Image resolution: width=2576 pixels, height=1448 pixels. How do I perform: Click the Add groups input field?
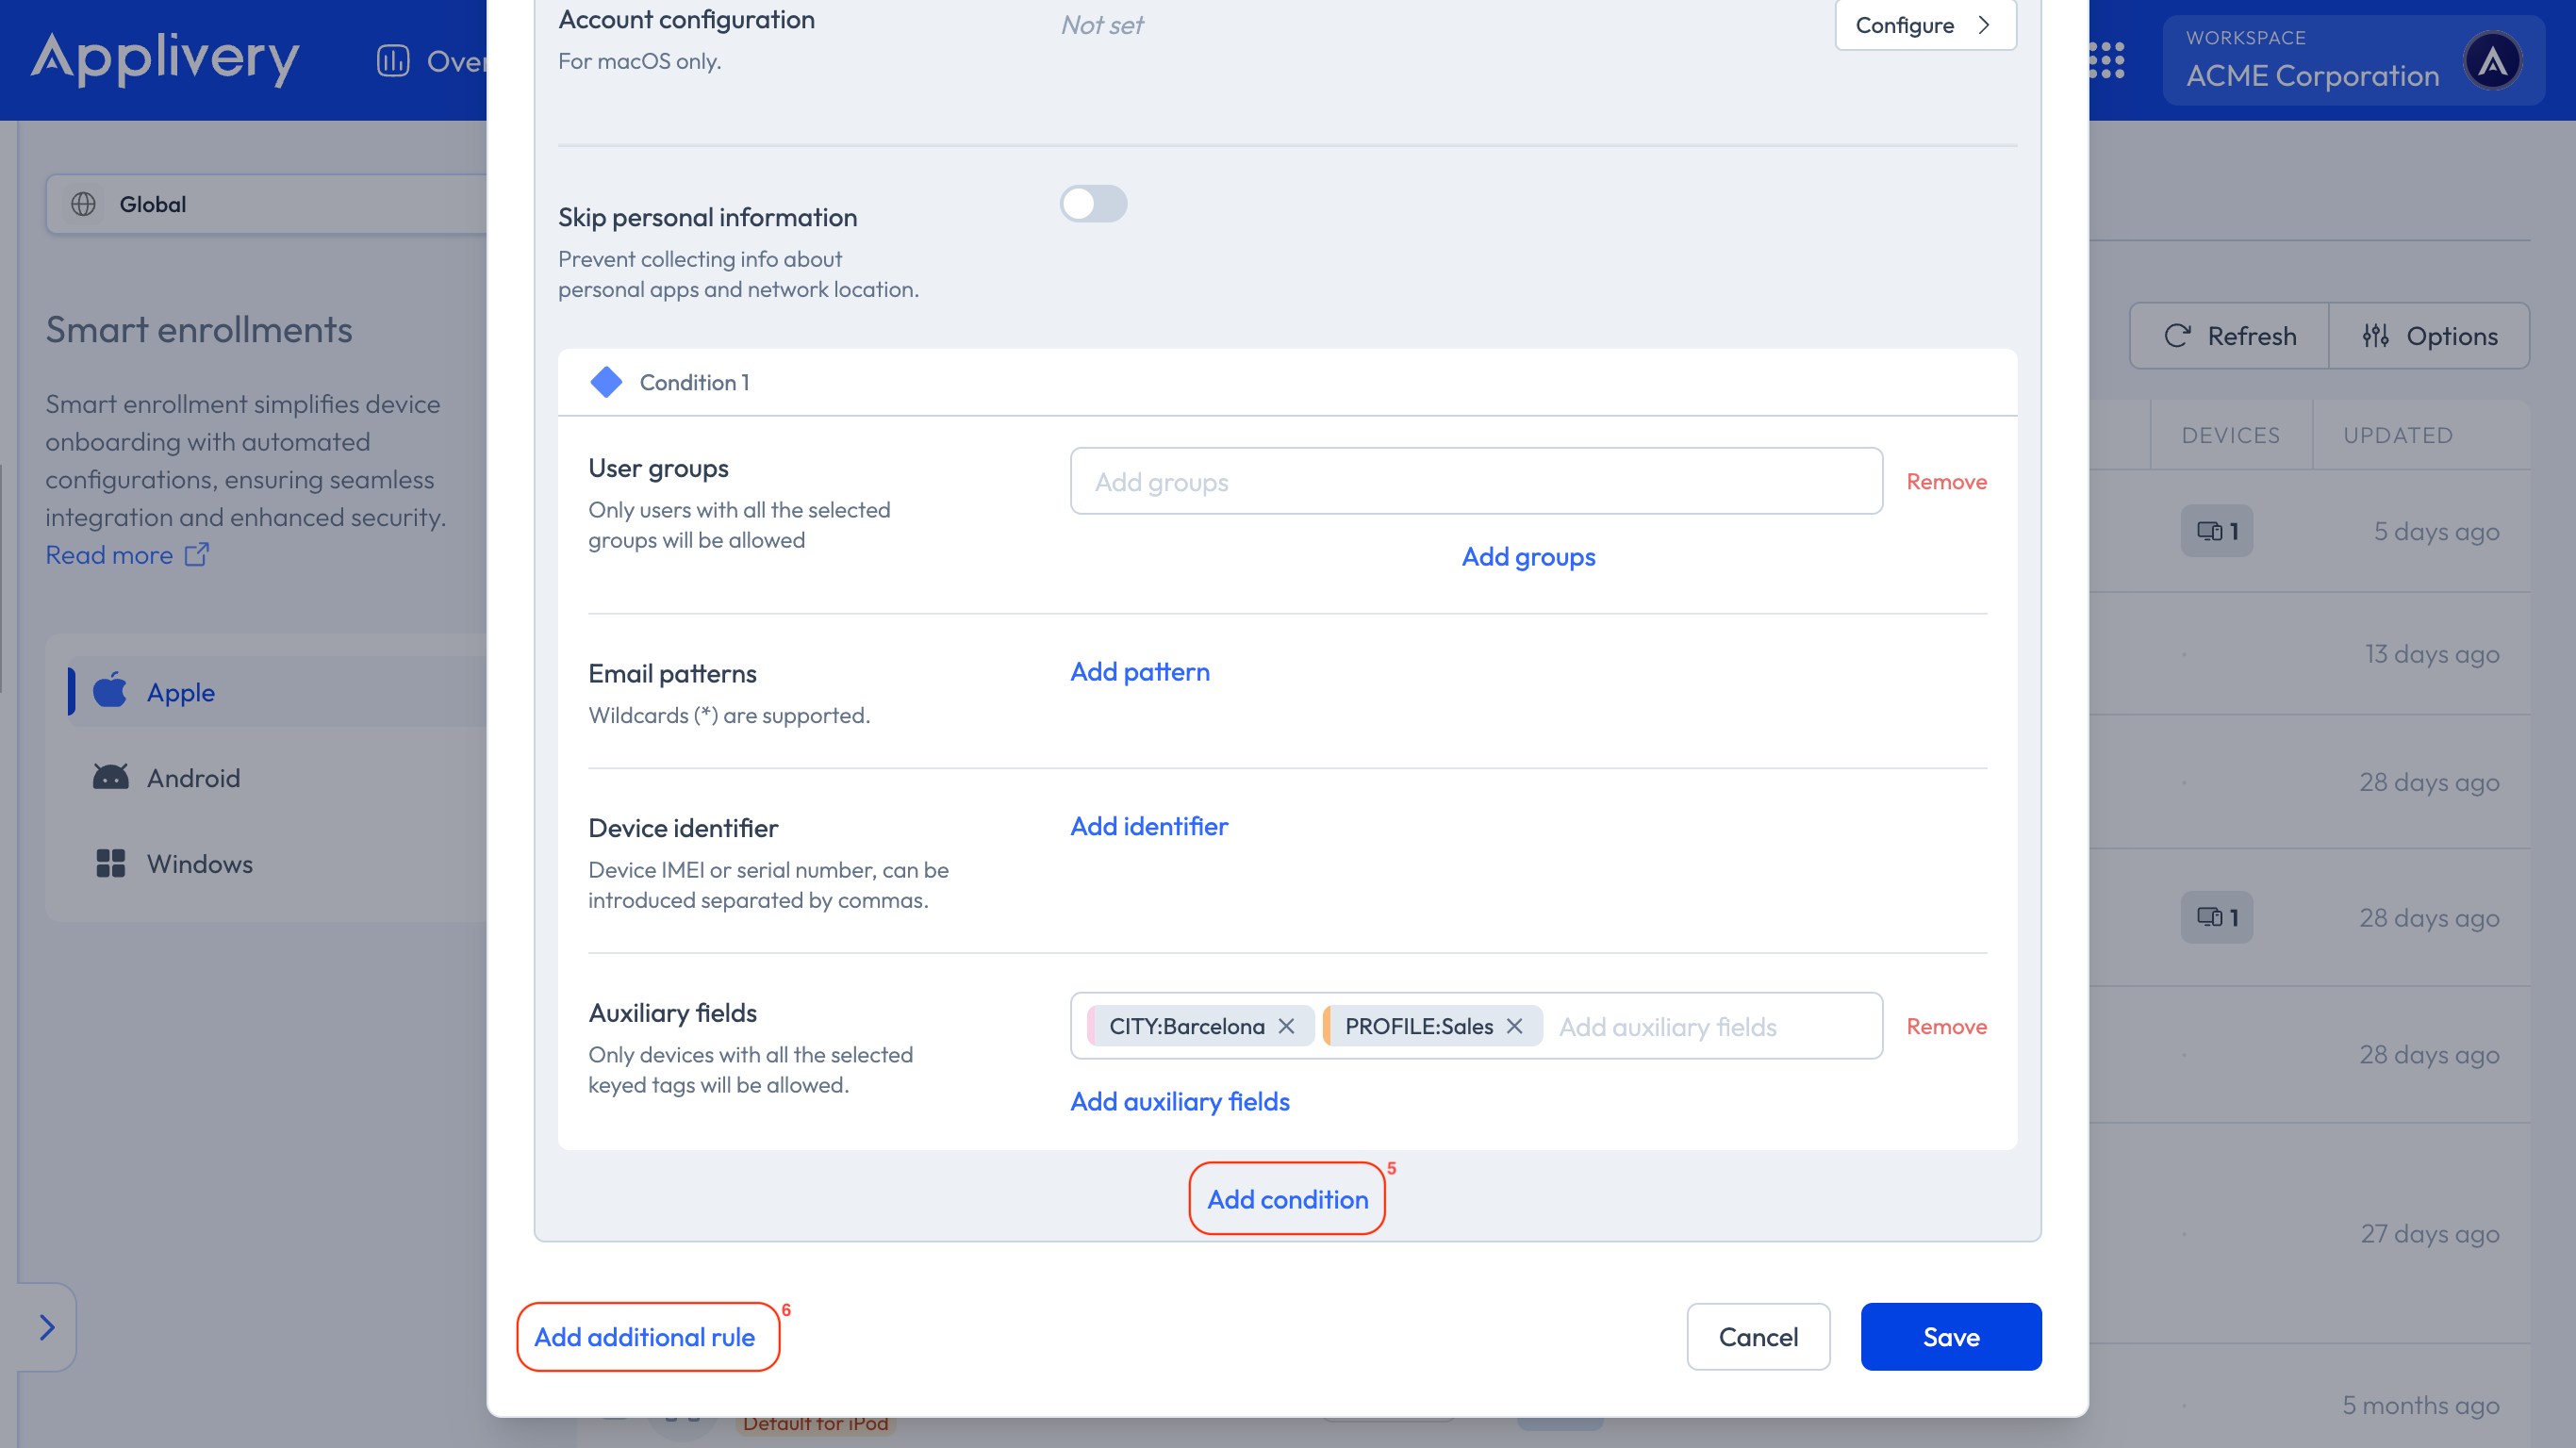[1475, 482]
